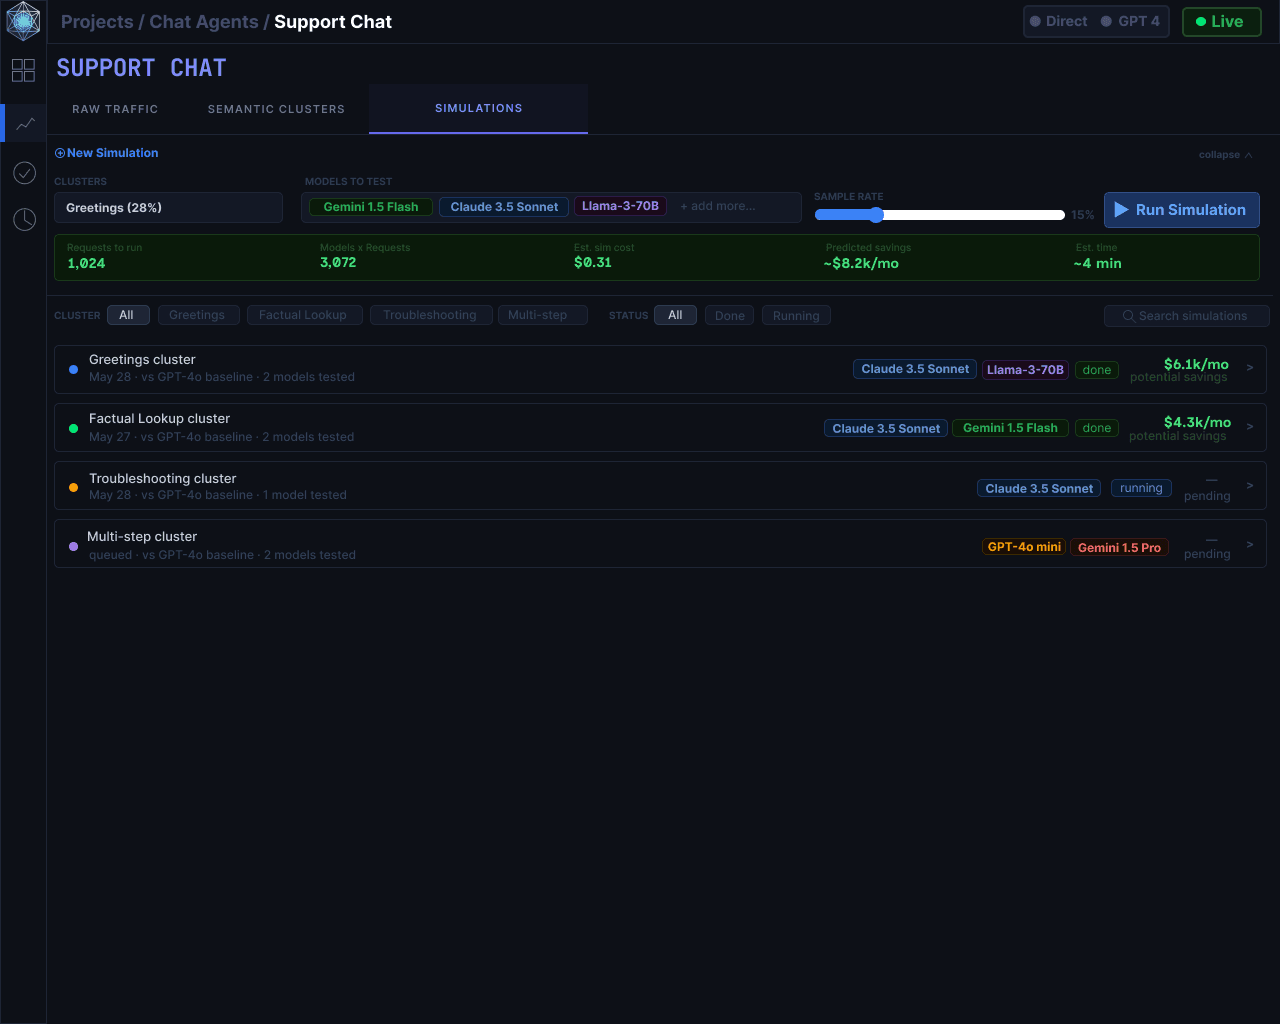Click Support Chat breadcrumb
This screenshot has width=1280, height=1024.
[x=333, y=22]
